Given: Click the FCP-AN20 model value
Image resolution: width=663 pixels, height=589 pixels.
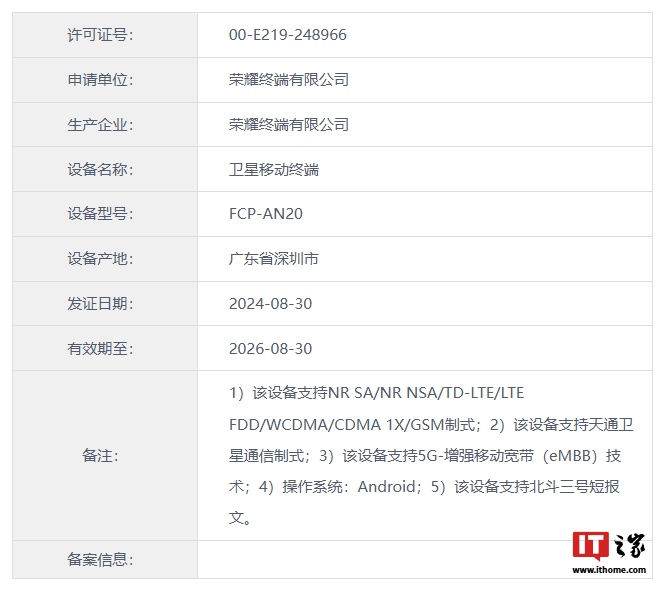Looking at the screenshot, I should (265, 214).
